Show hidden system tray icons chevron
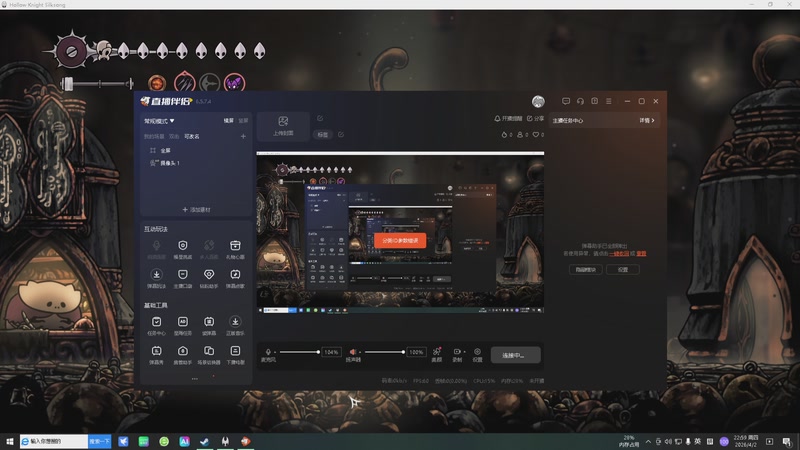This screenshot has height=450, width=800. coord(648,441)
